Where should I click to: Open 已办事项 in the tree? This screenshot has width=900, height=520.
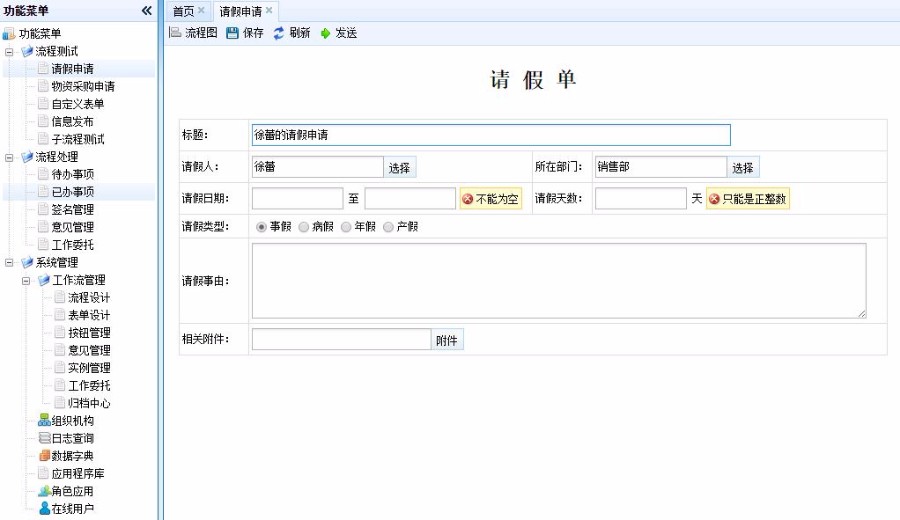click(x=72, y=192)
